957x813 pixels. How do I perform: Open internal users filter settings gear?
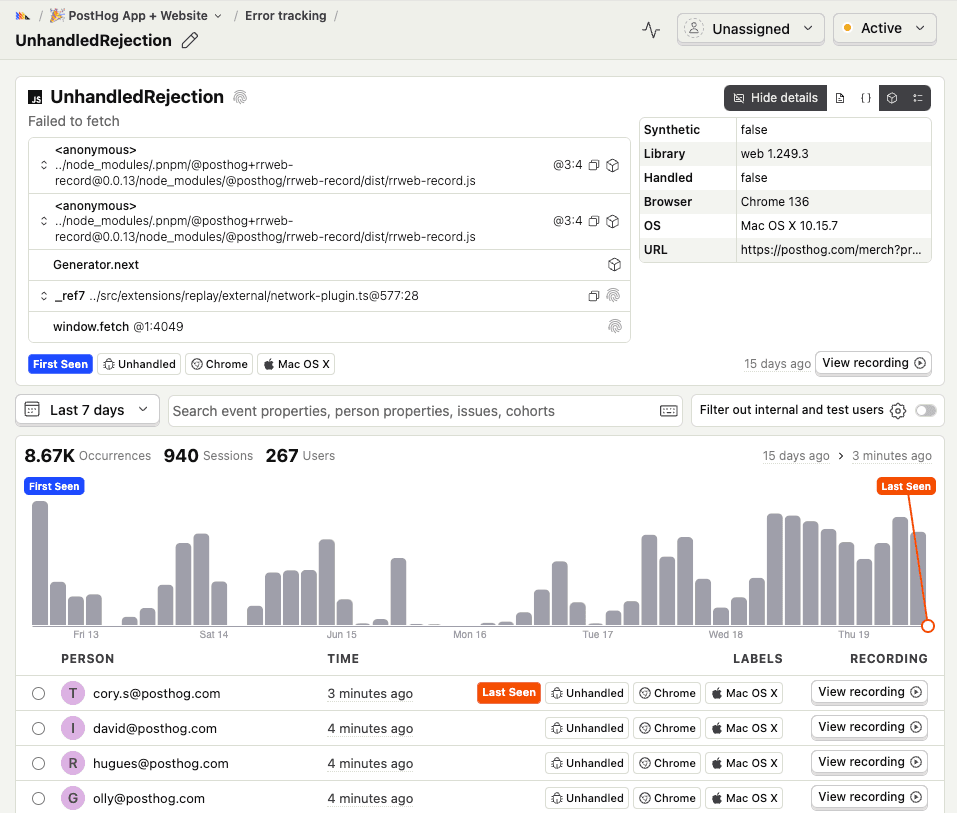898,411
